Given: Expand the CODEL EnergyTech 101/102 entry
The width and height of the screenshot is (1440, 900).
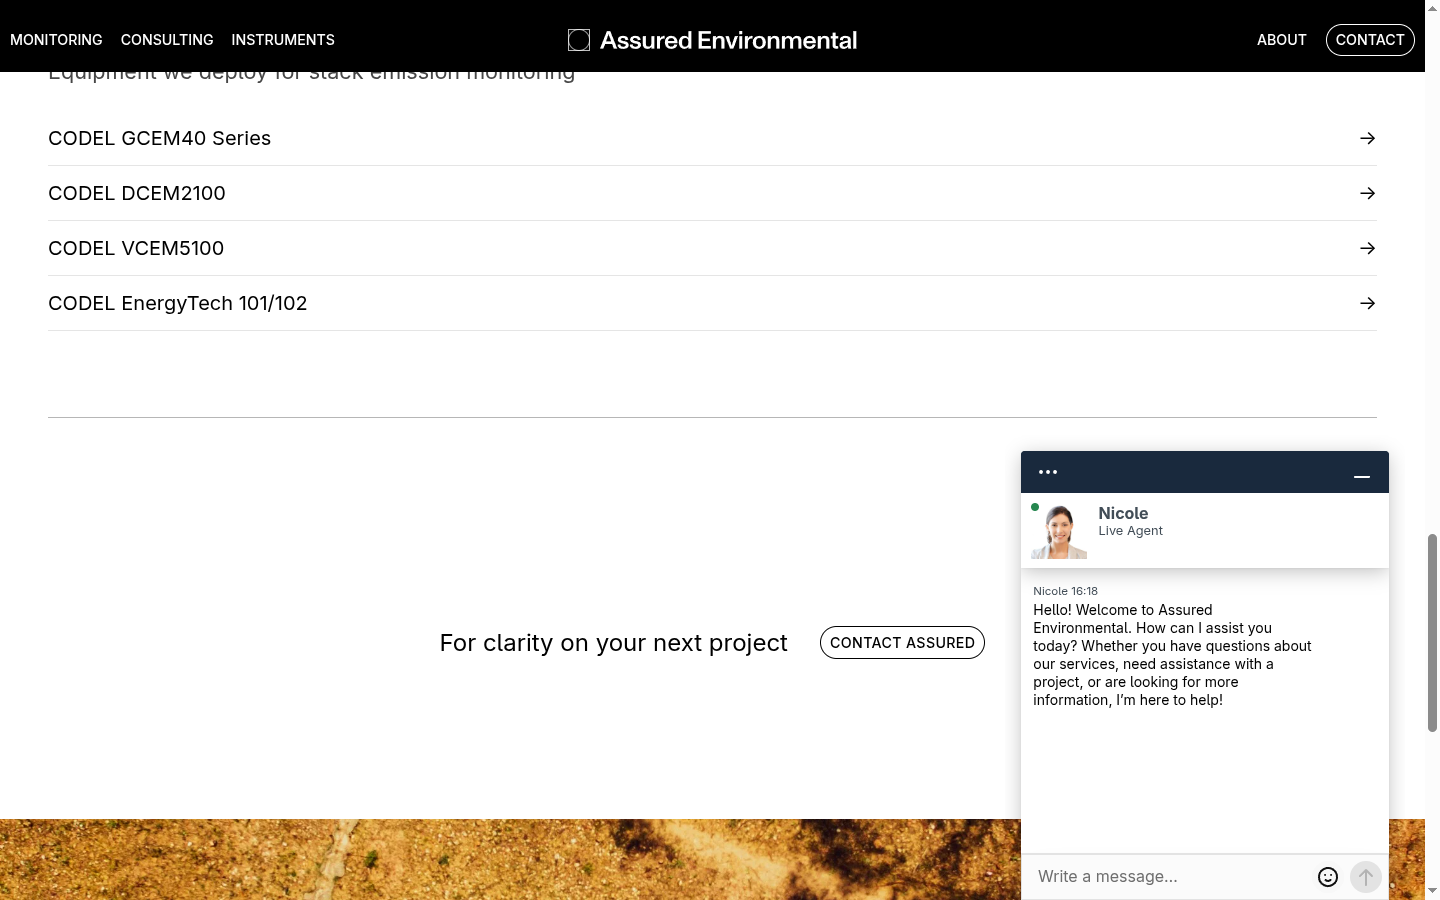Looking at the screenshot, I should click(x=177, y=303).
